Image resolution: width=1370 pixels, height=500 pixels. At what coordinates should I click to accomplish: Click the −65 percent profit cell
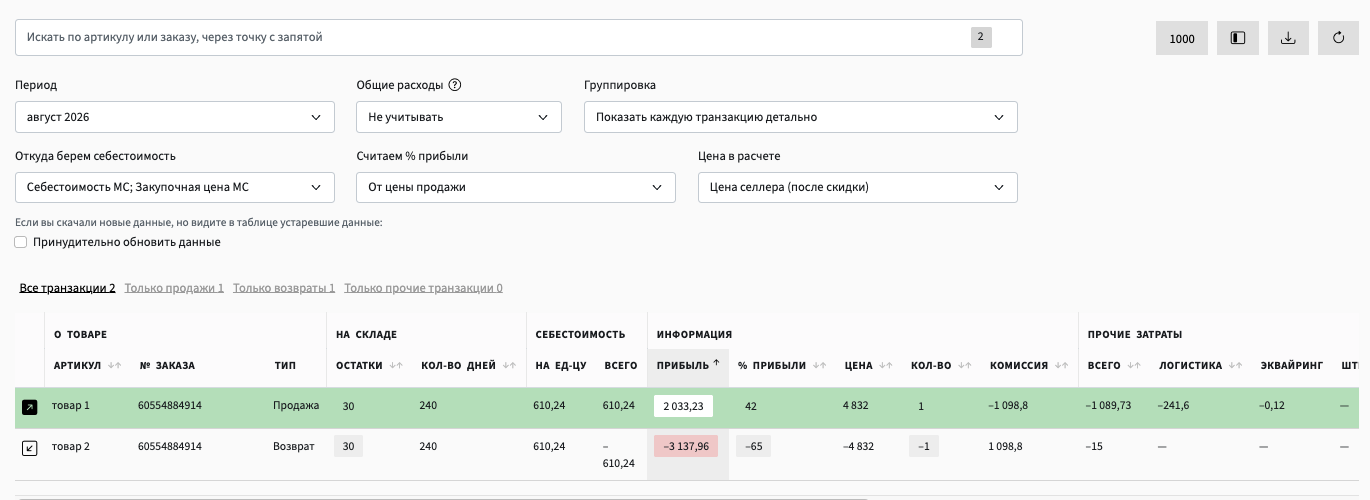(753, 446)
